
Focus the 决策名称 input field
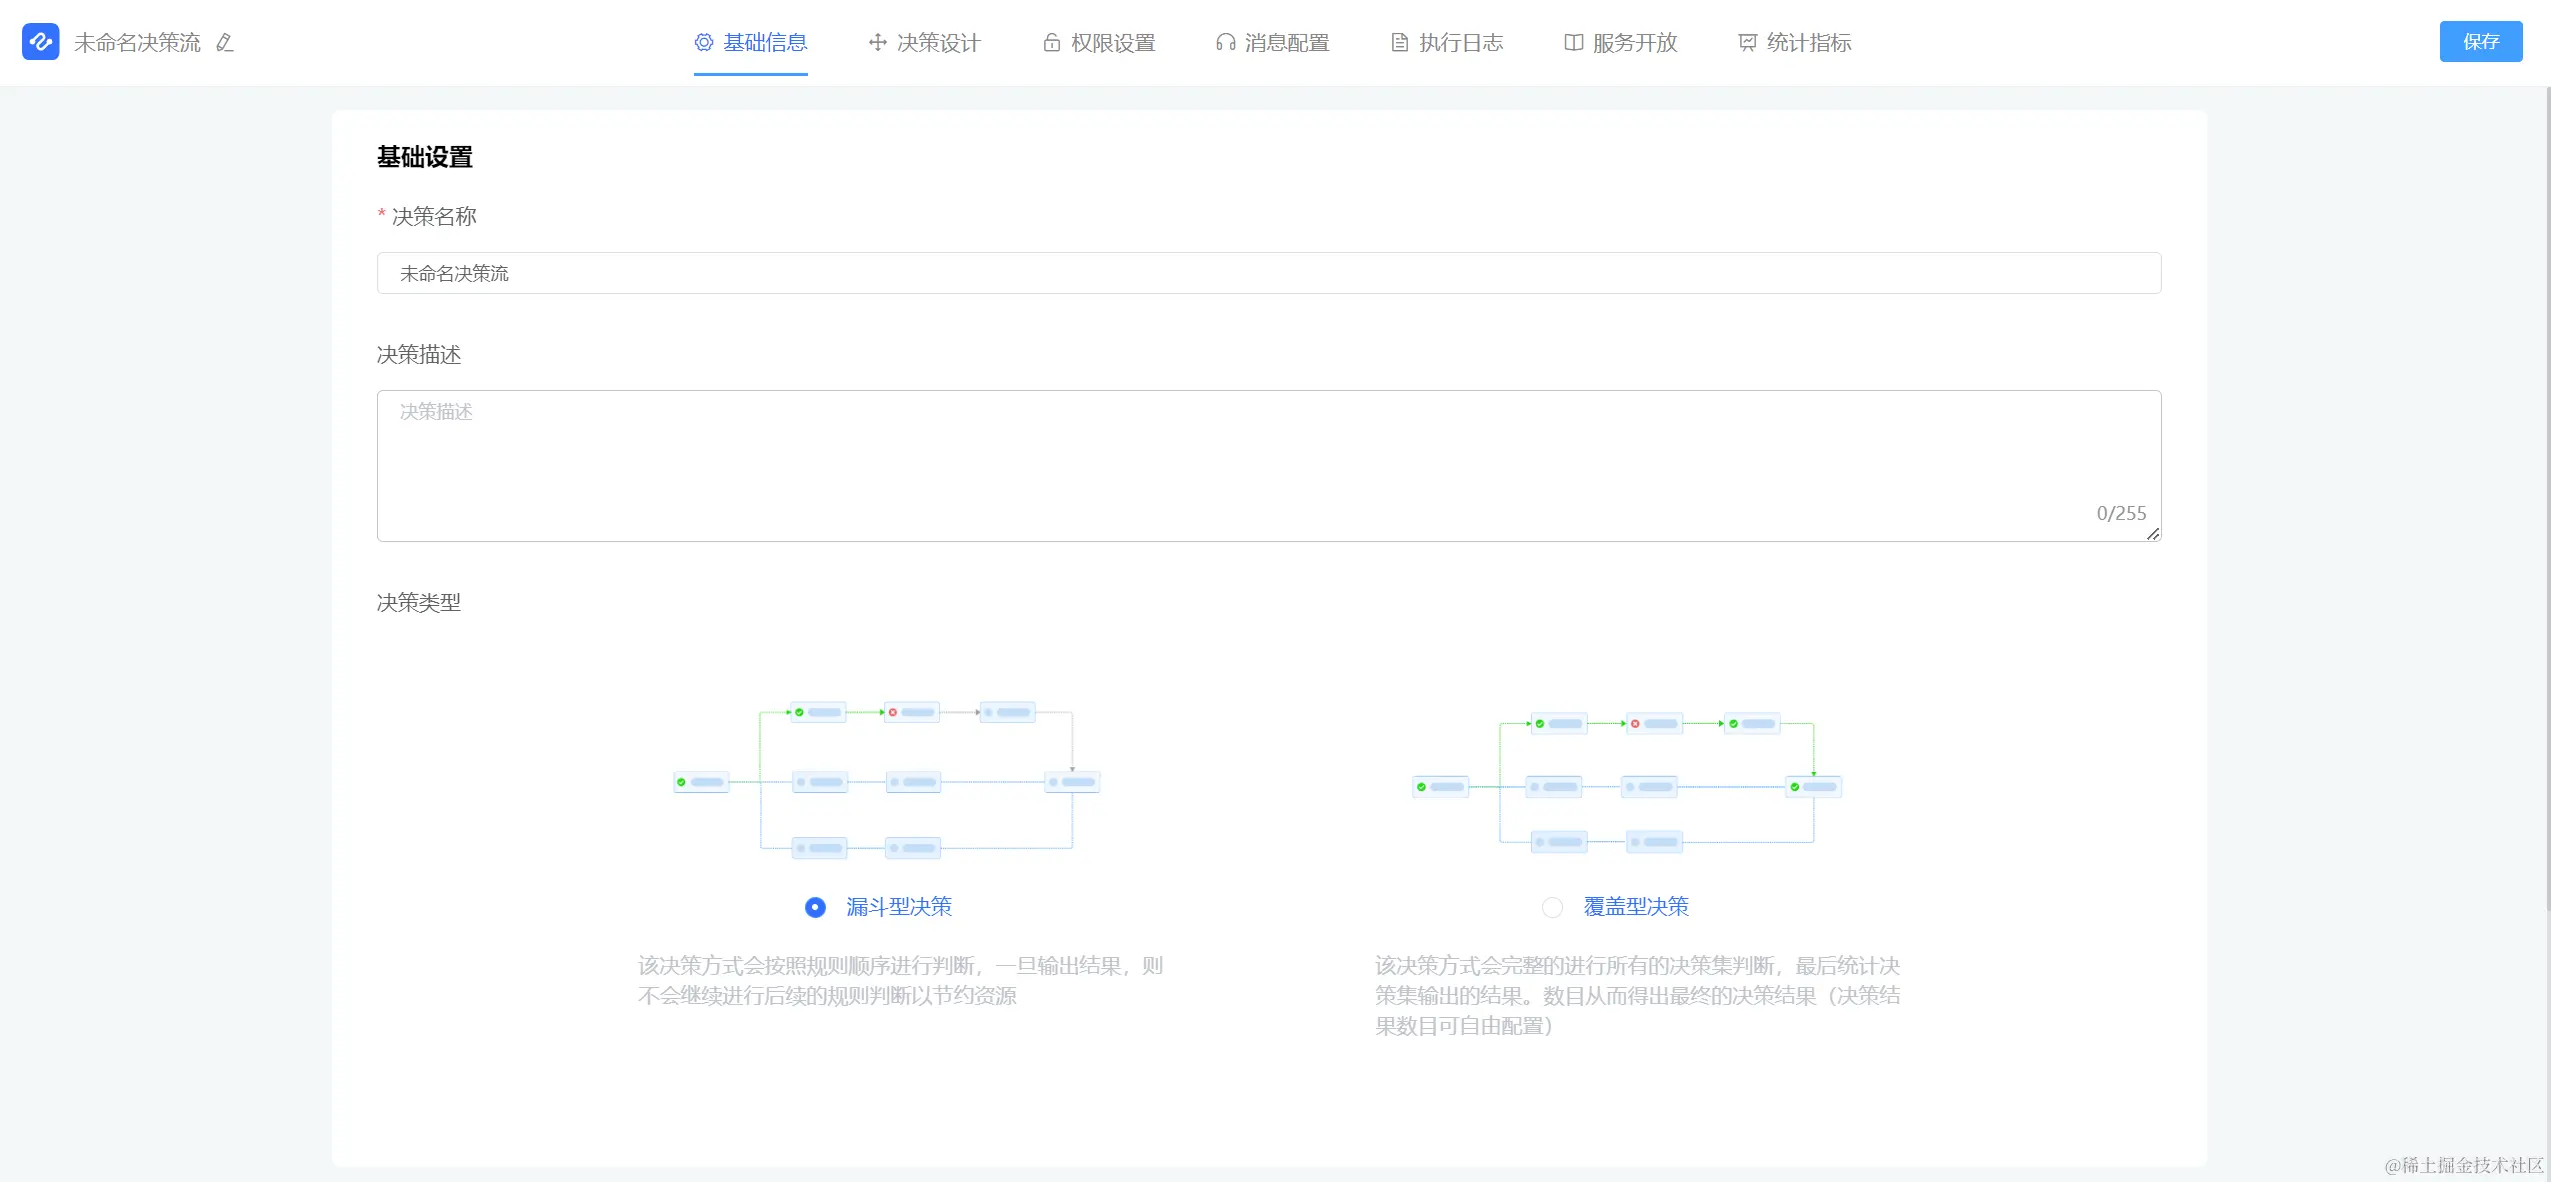click(x=1268, y=273)
